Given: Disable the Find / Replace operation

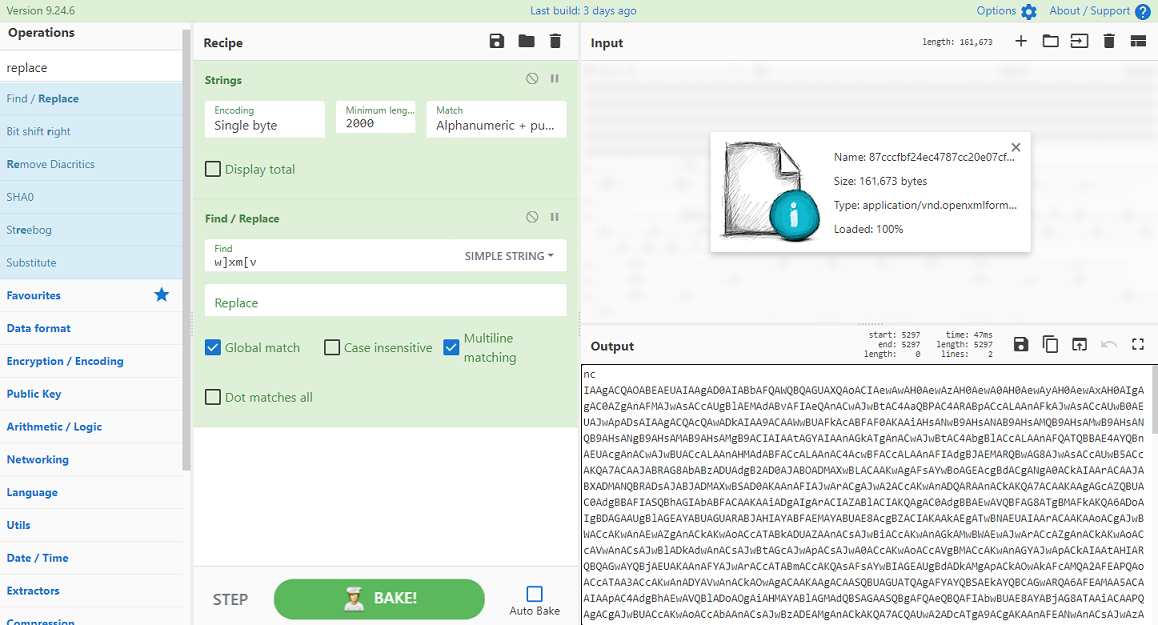Looking at the screenshot, I should coord(532,217).
